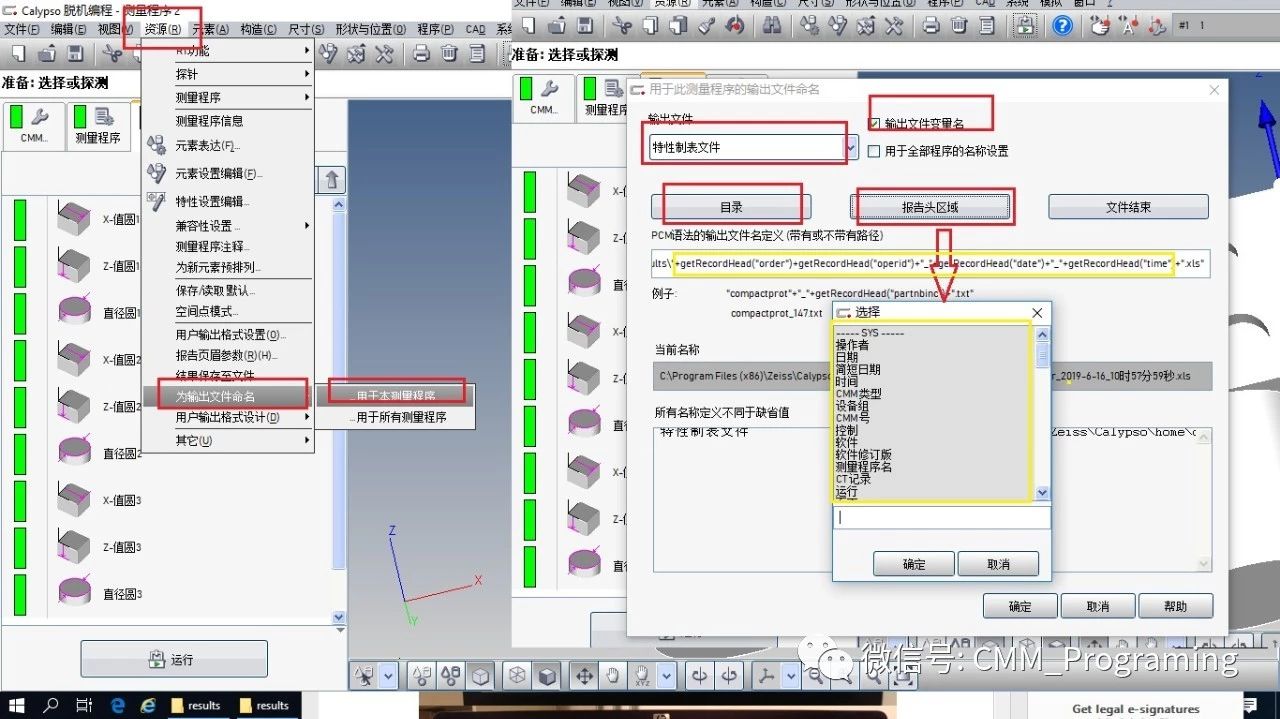Click crossed-tools icon in right window toolbar
This screenshot has width=1280, height=719.
pos(894,26)
